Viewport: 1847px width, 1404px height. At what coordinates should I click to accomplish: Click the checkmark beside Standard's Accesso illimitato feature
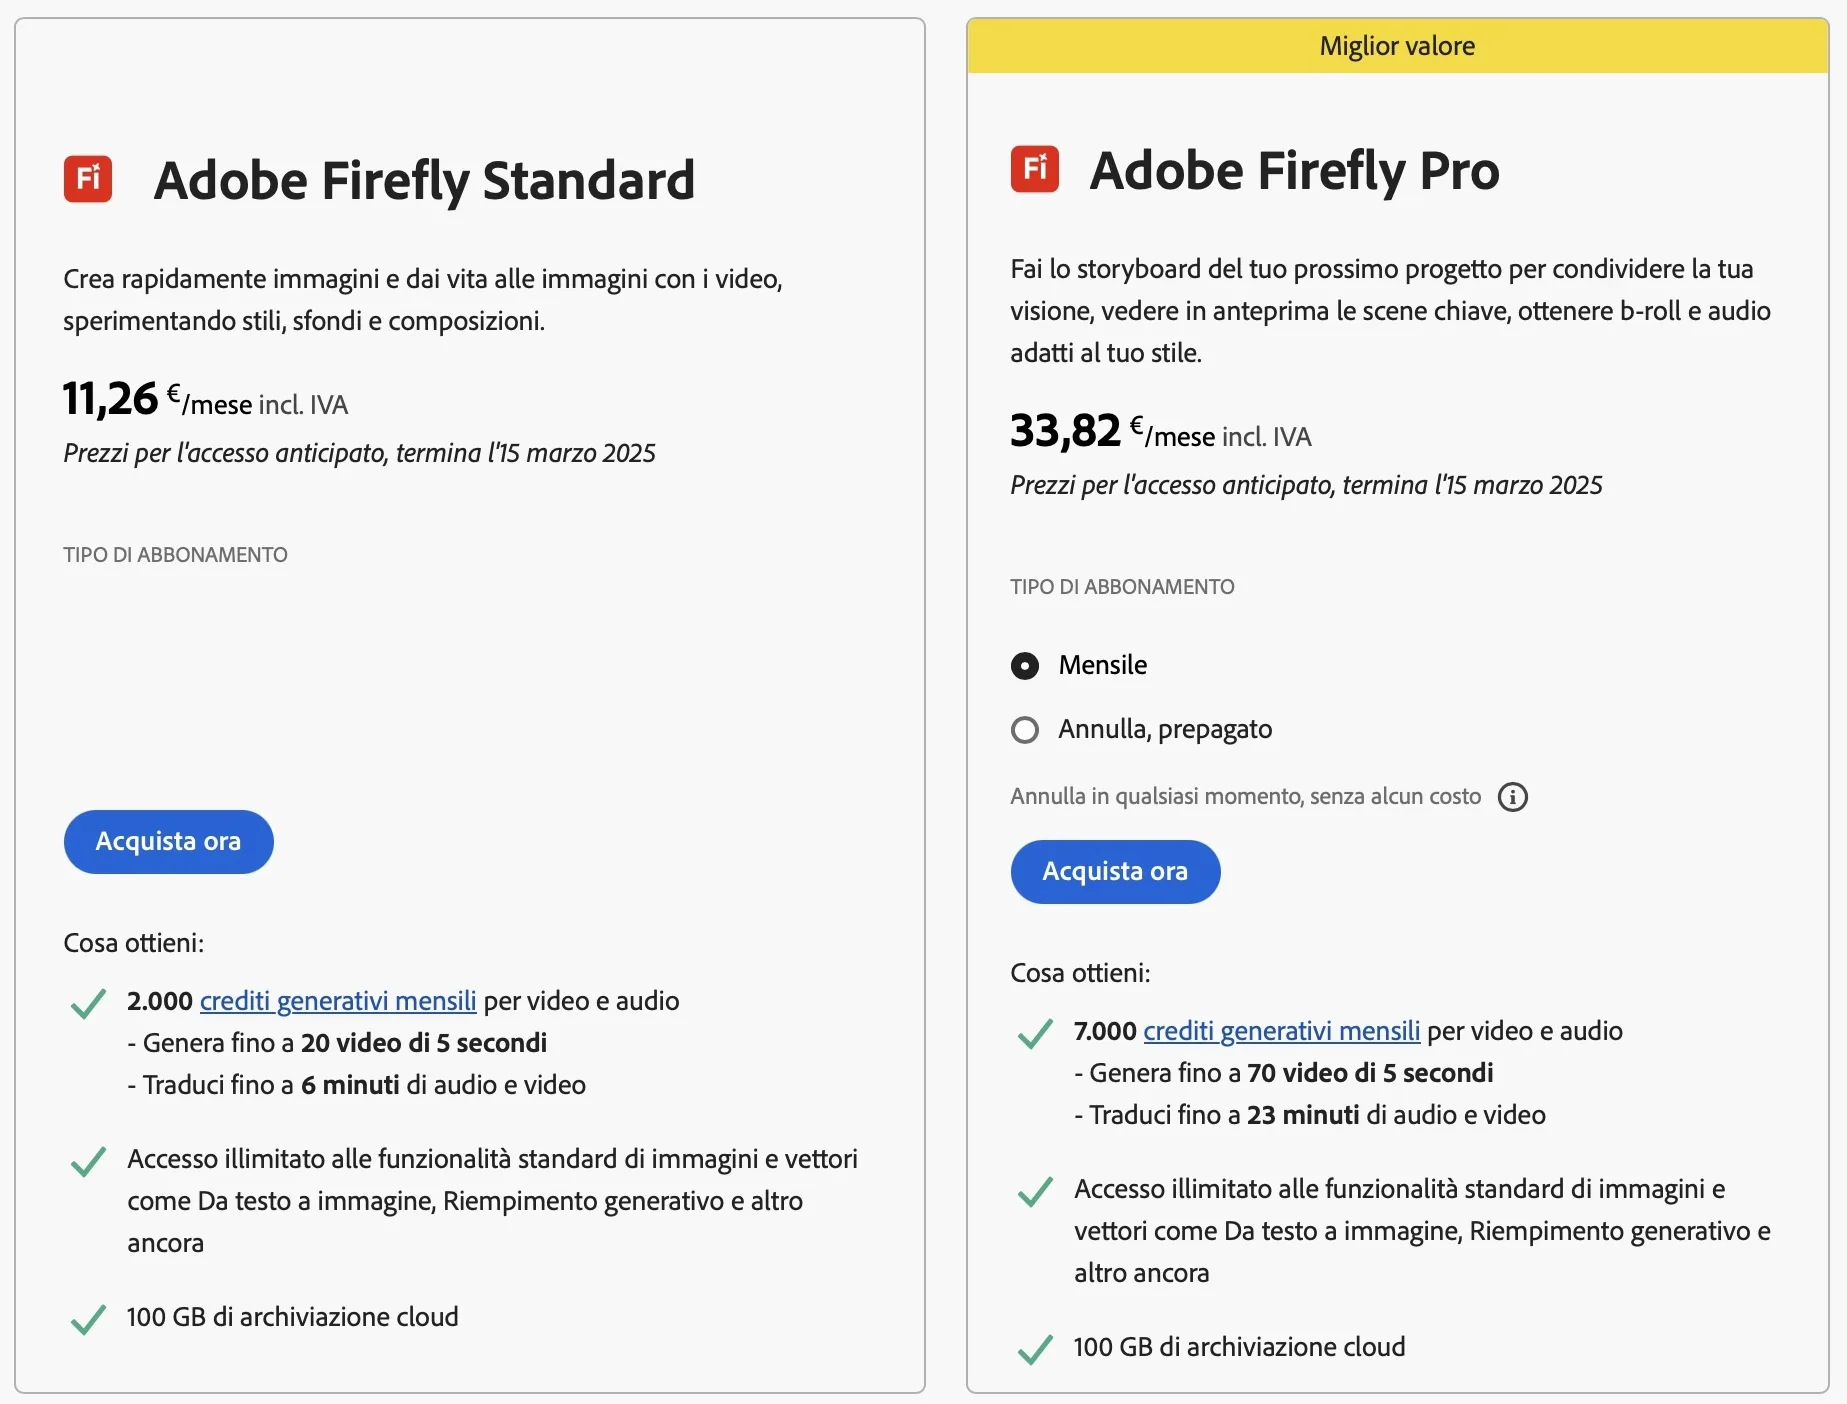(88, 1161)
